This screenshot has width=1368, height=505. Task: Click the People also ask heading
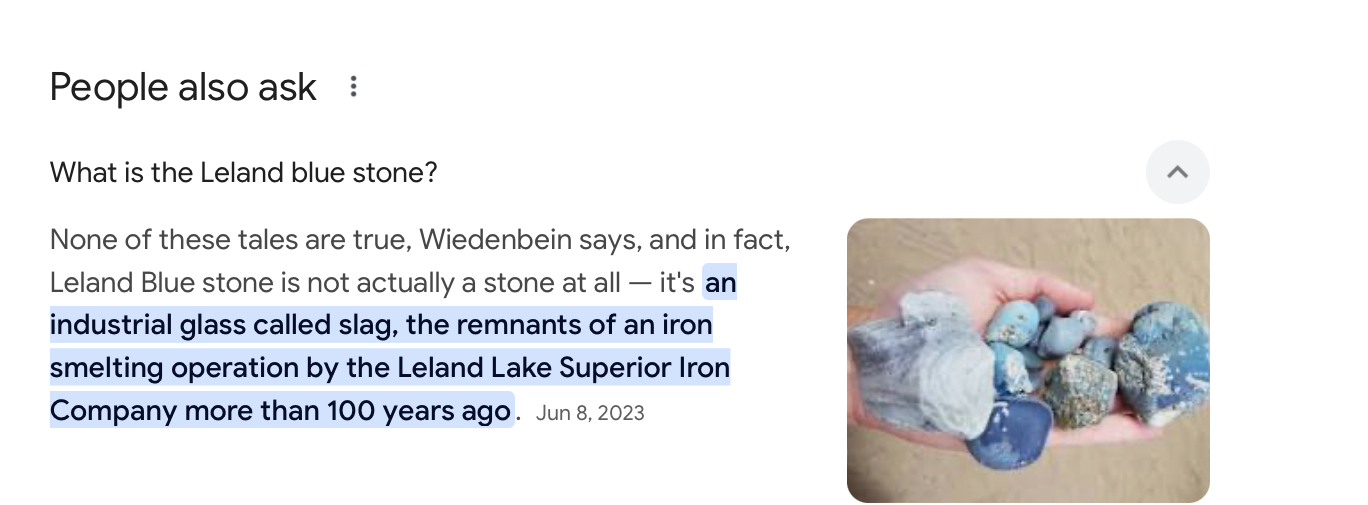click(x=183, y=88)
